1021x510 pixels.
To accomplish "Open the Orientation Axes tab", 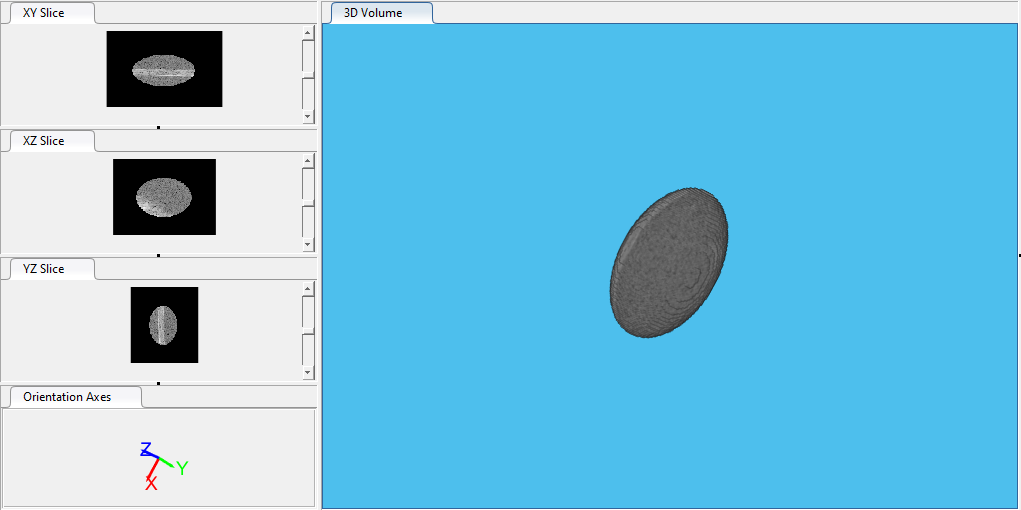I will 69,397.
